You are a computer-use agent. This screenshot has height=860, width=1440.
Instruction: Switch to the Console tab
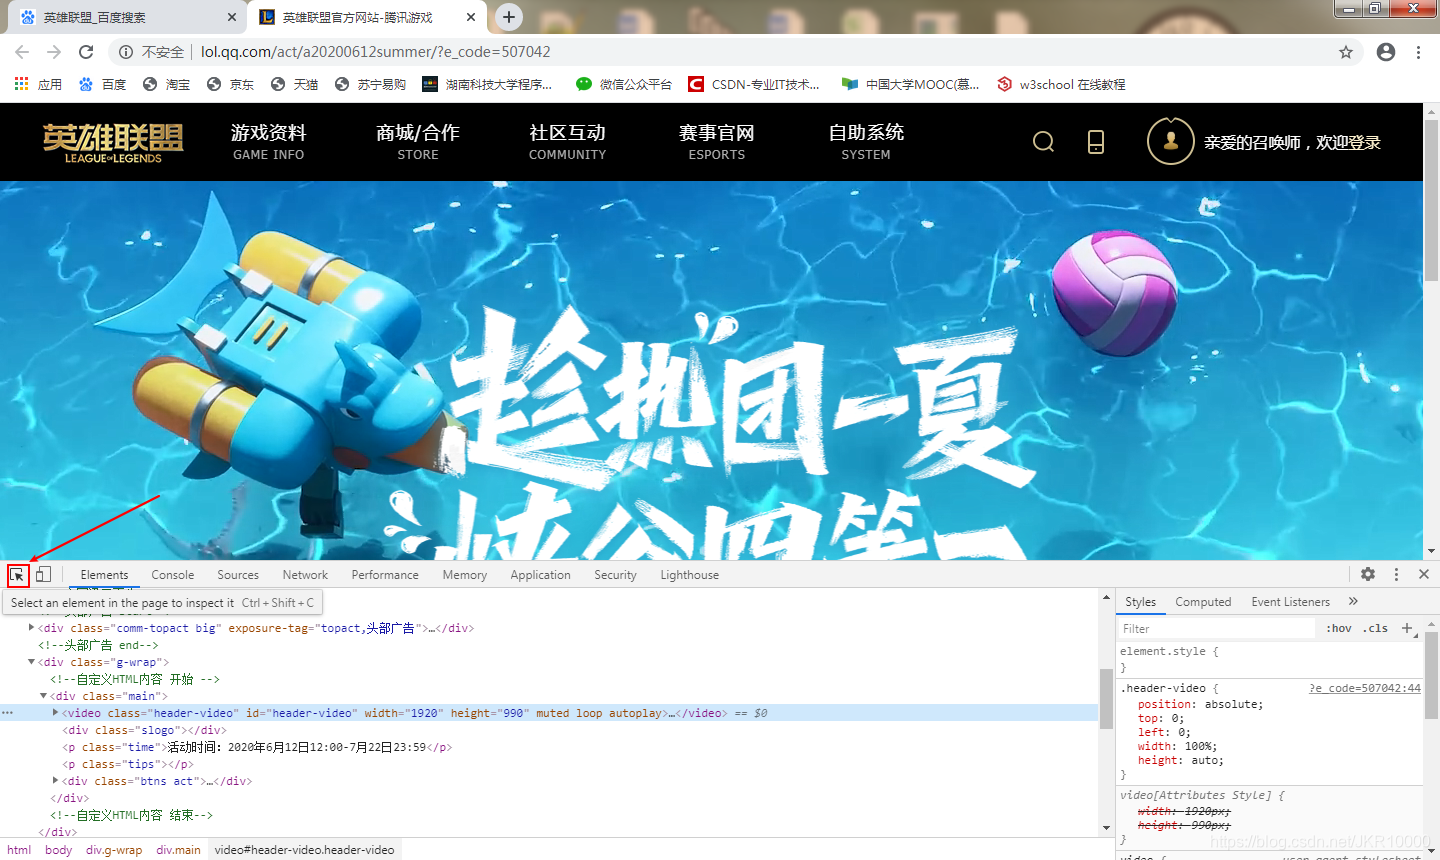(x=173, y=575)
